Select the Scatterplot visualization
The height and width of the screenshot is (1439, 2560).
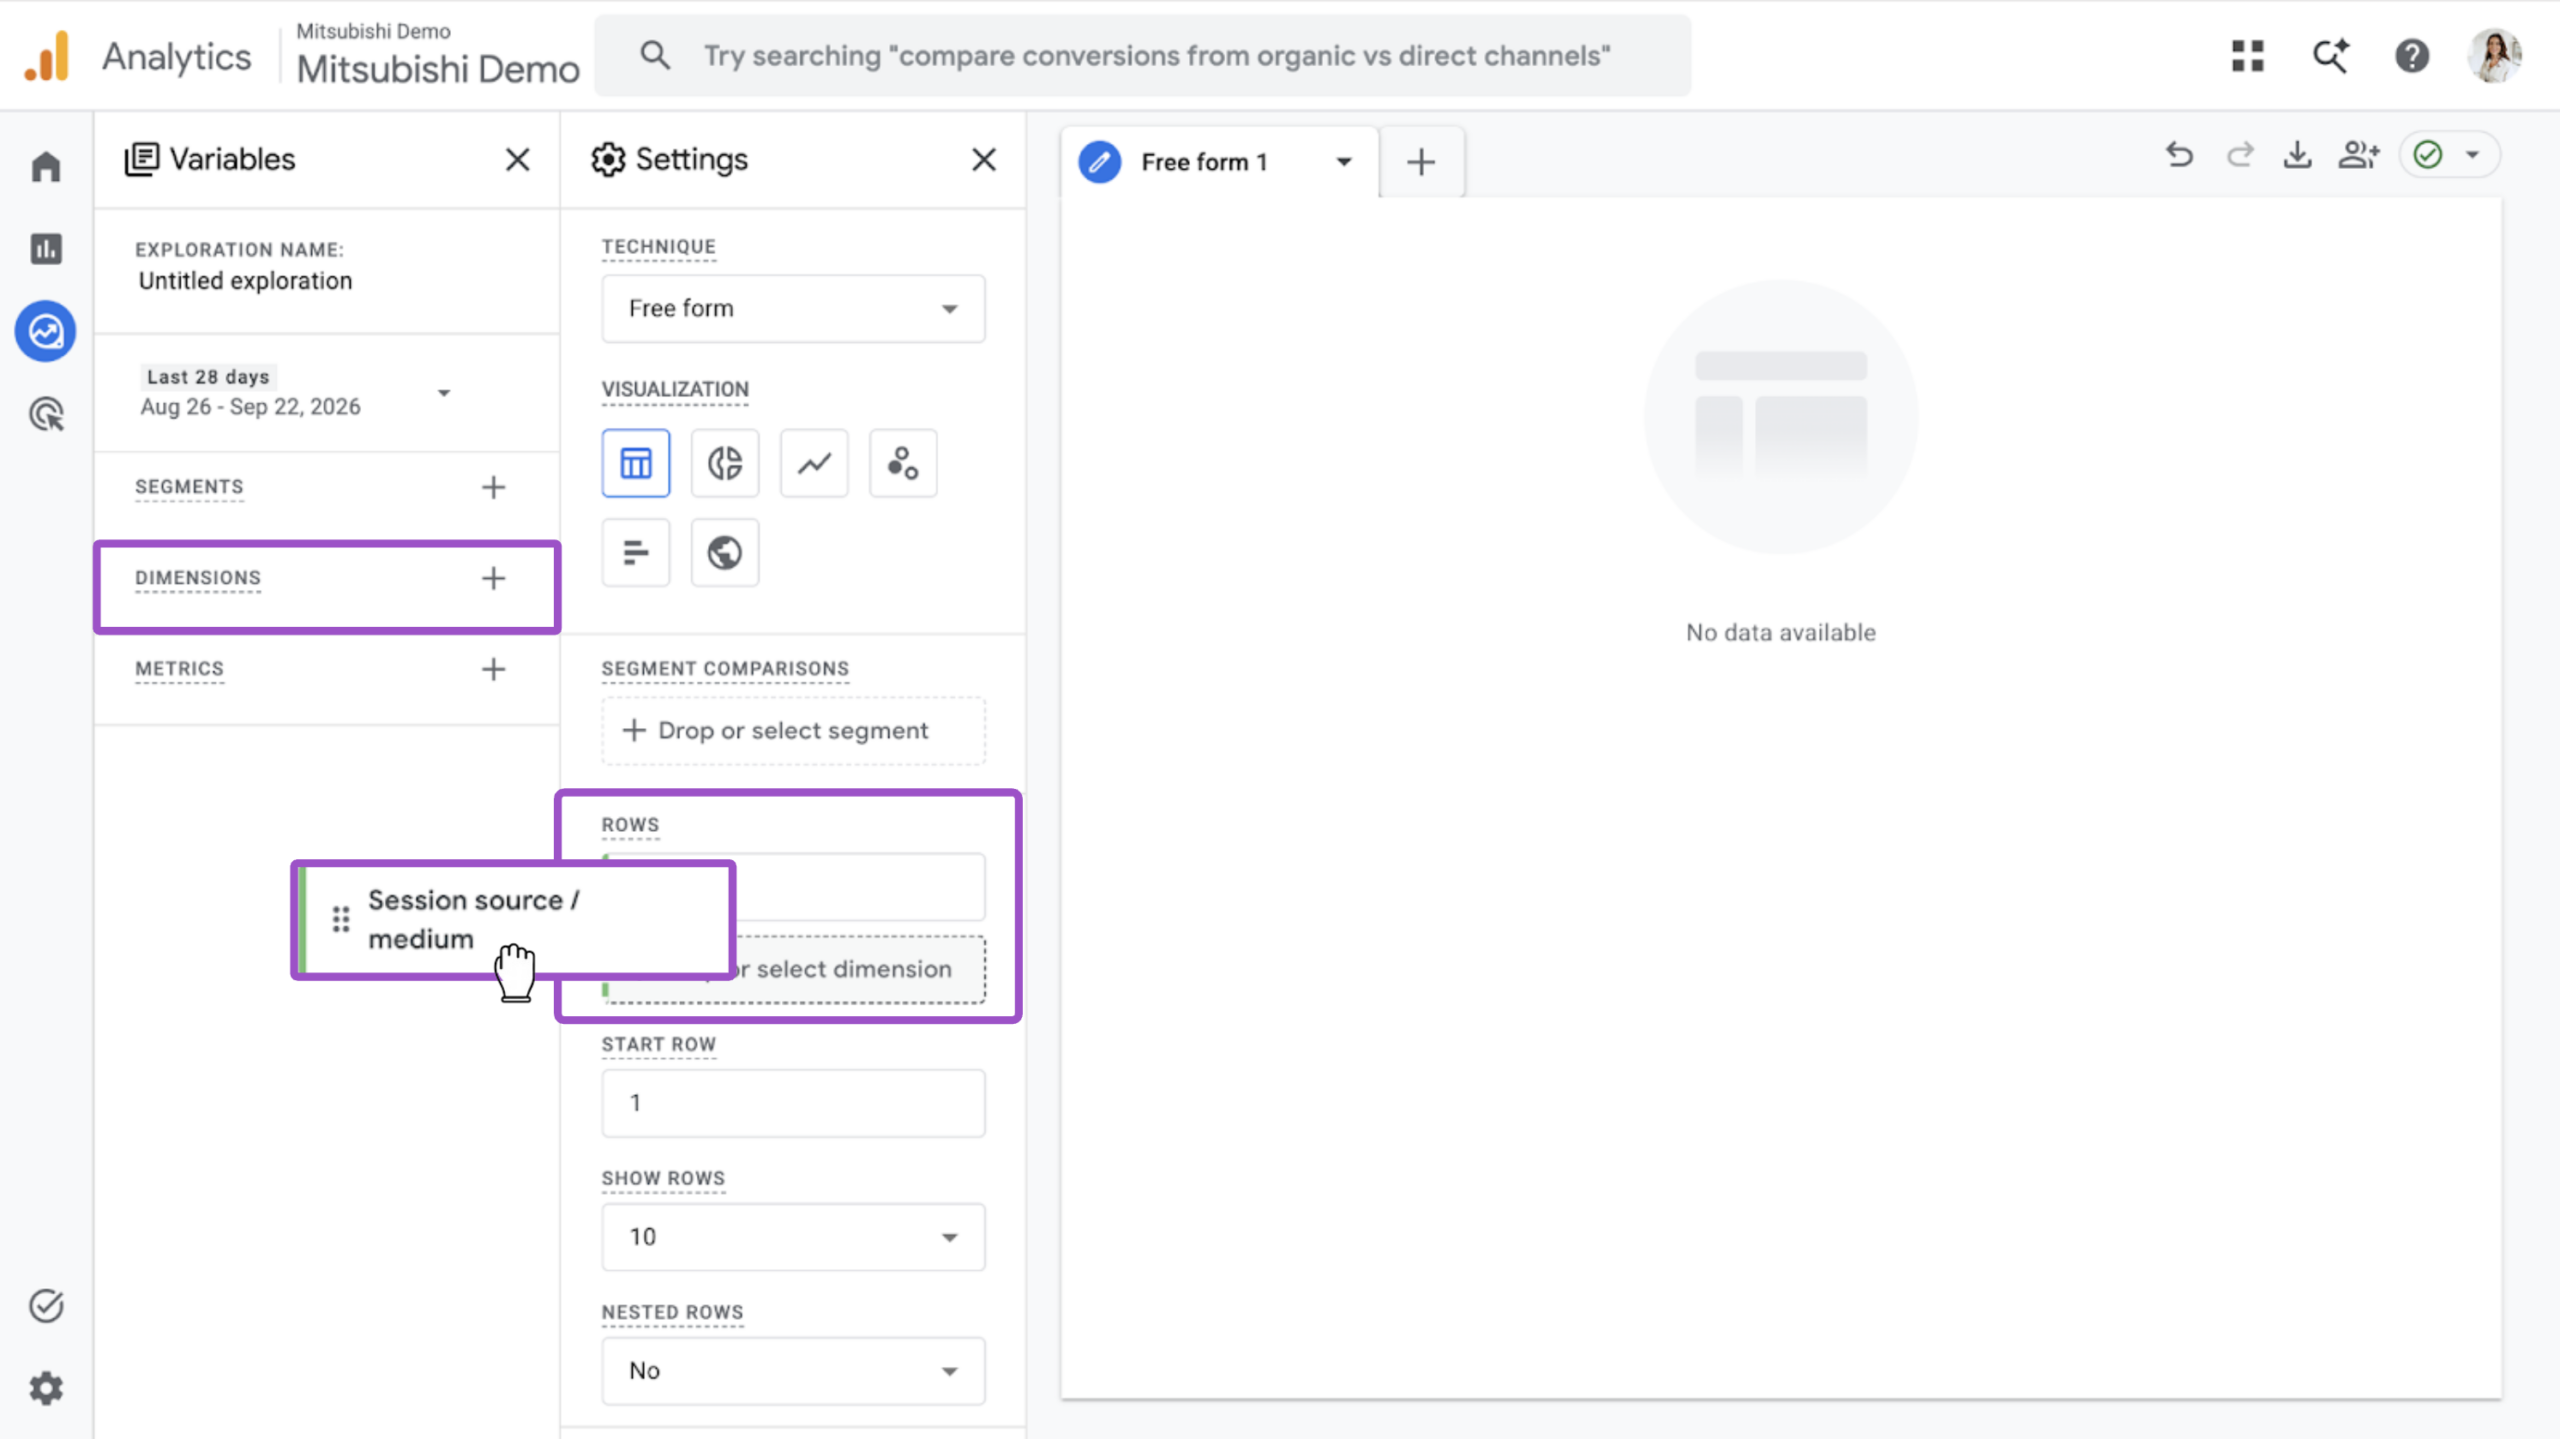[x=903, y=463]
